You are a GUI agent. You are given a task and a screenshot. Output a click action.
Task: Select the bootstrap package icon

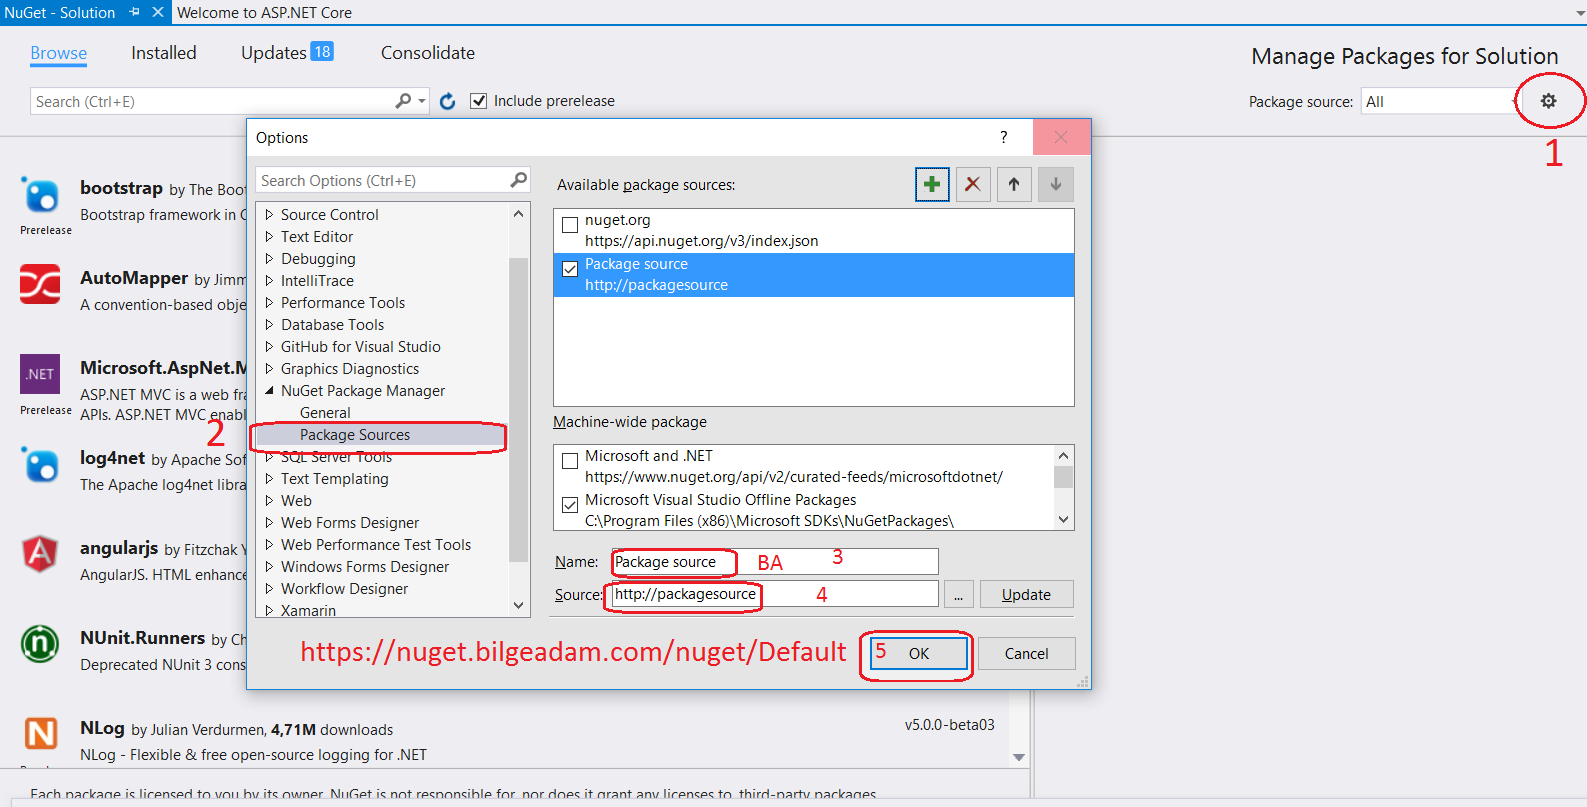click(41, 195)
